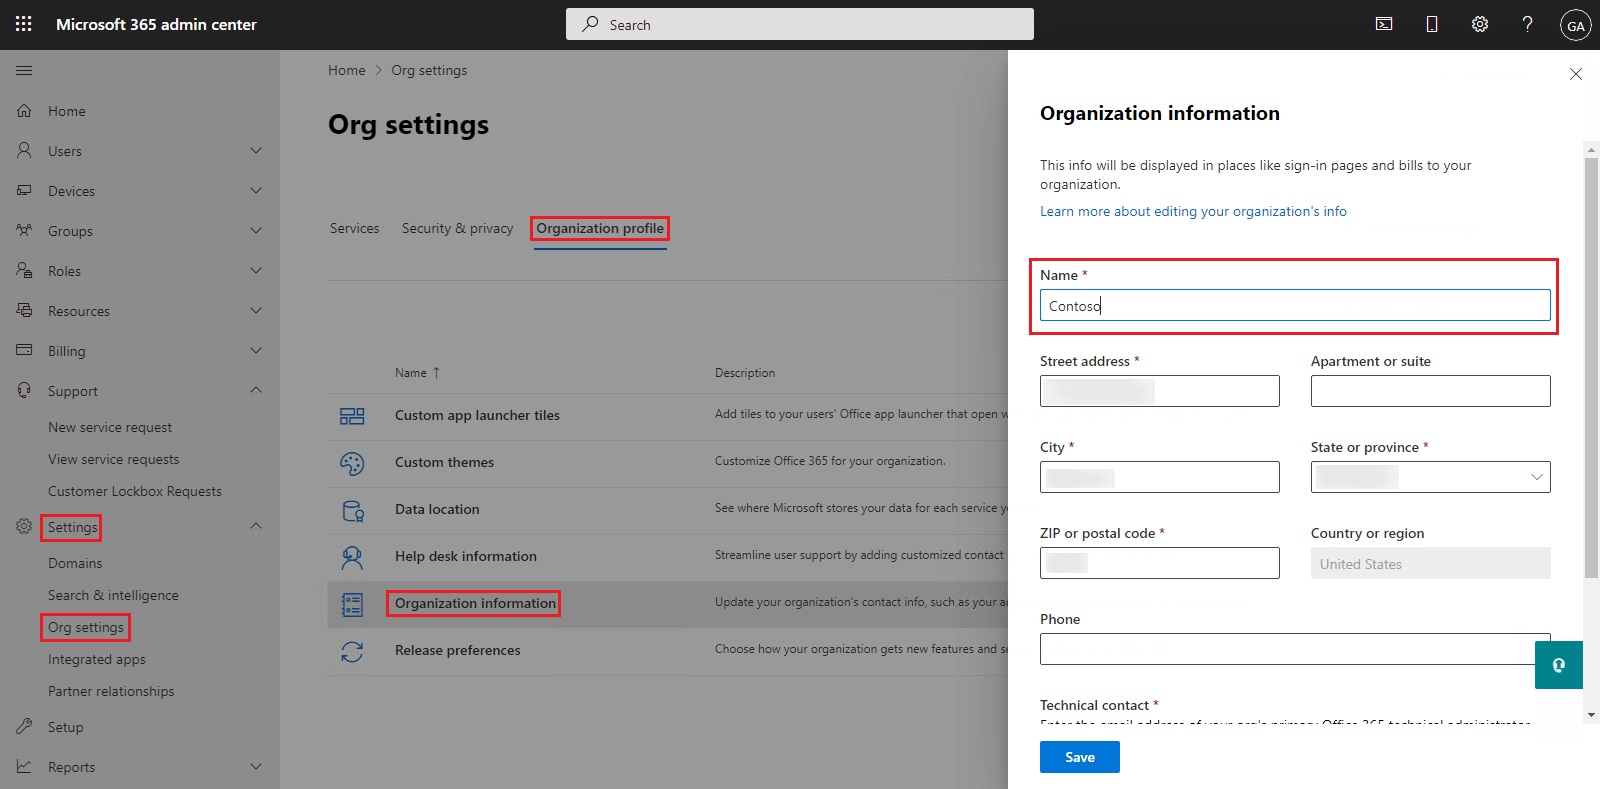Open Domains under Settings
The image size is (1600, 789).
(x=75, y=563)
